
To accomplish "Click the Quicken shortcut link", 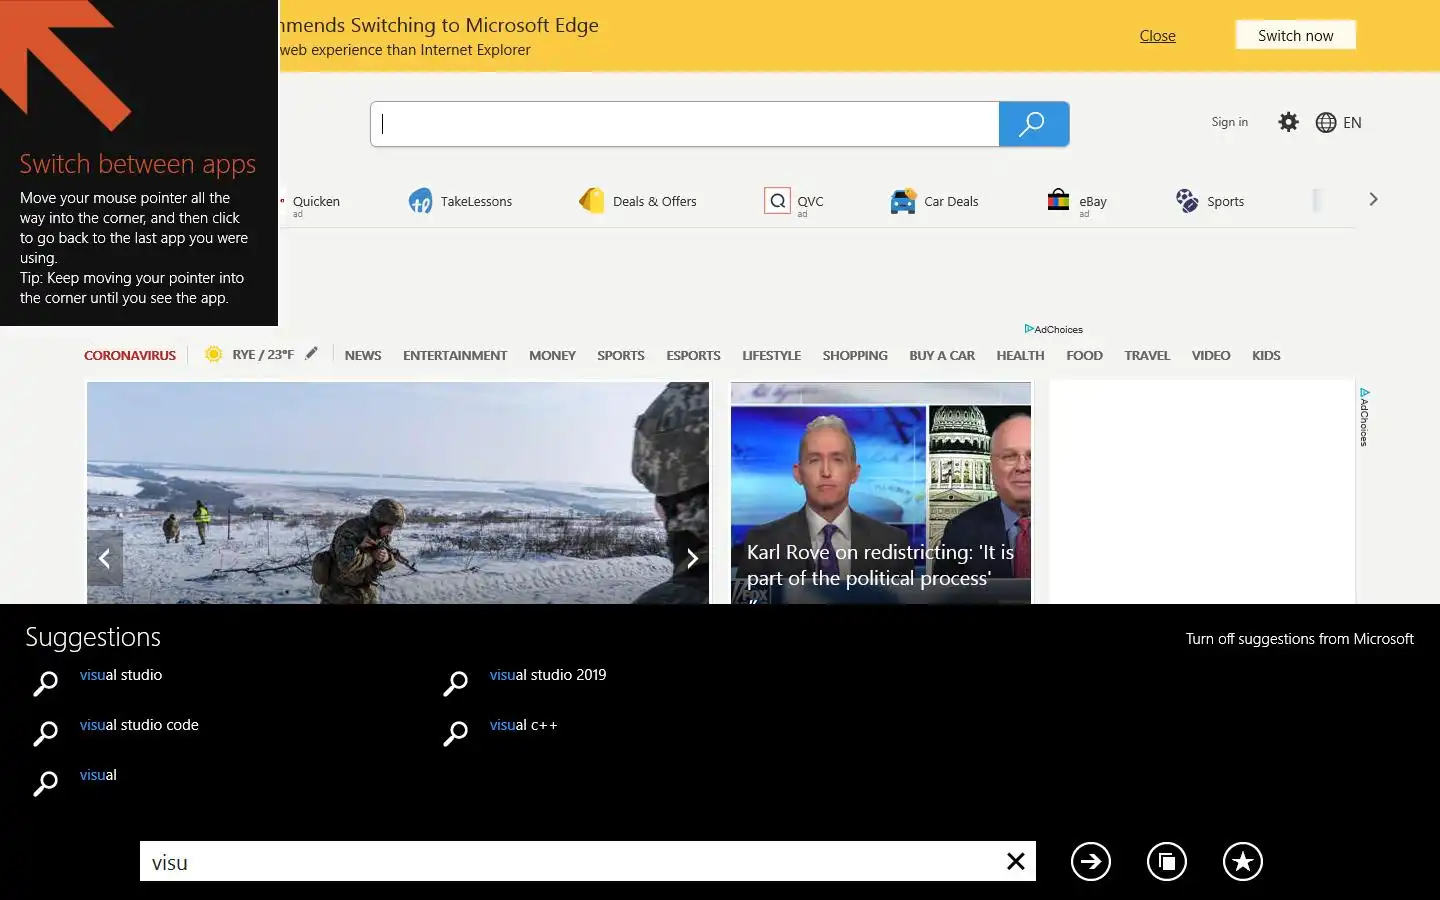I will coord(316,201).
